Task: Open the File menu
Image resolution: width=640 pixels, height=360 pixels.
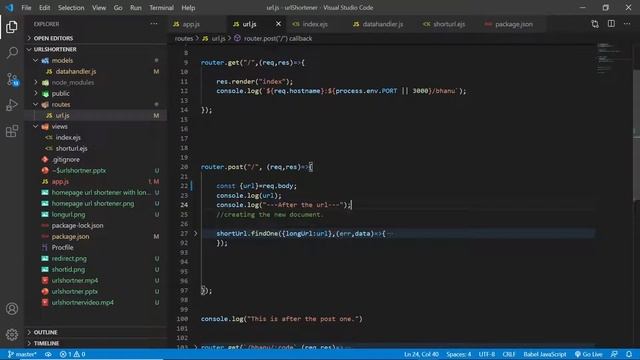Action: coord(26,8)
